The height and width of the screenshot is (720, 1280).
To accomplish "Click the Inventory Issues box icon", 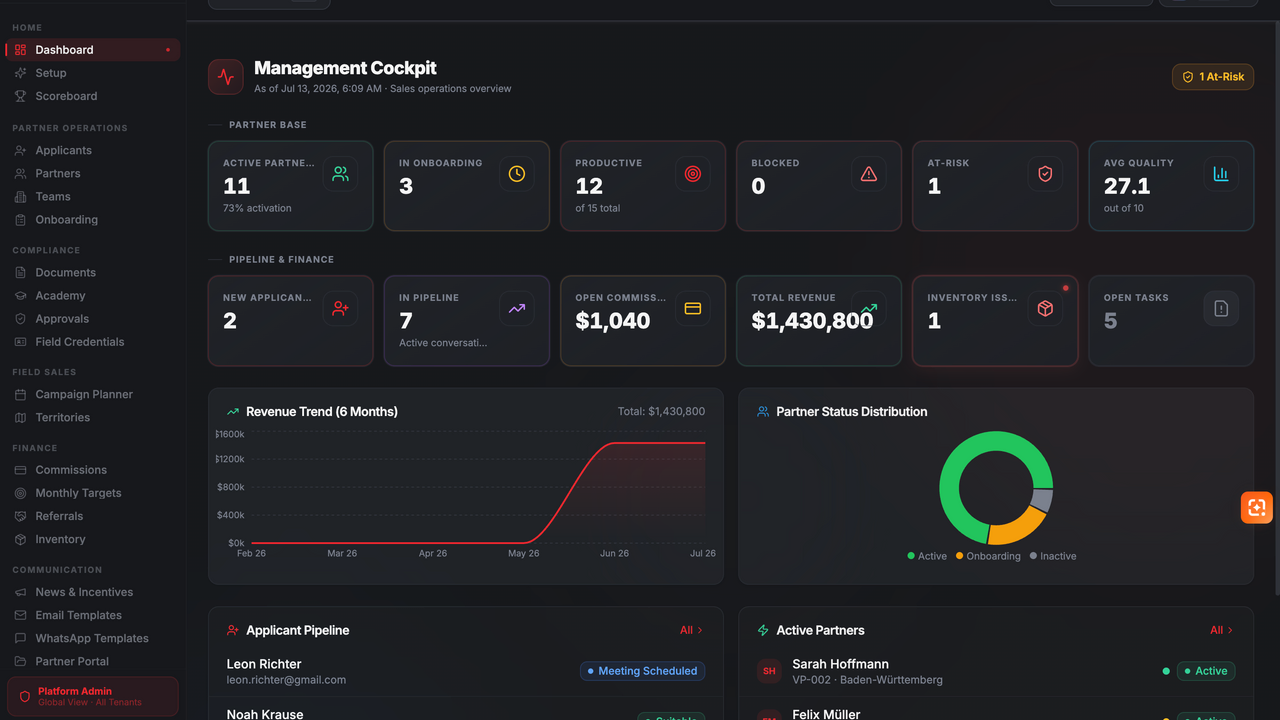I will [x=1045, y=309].
